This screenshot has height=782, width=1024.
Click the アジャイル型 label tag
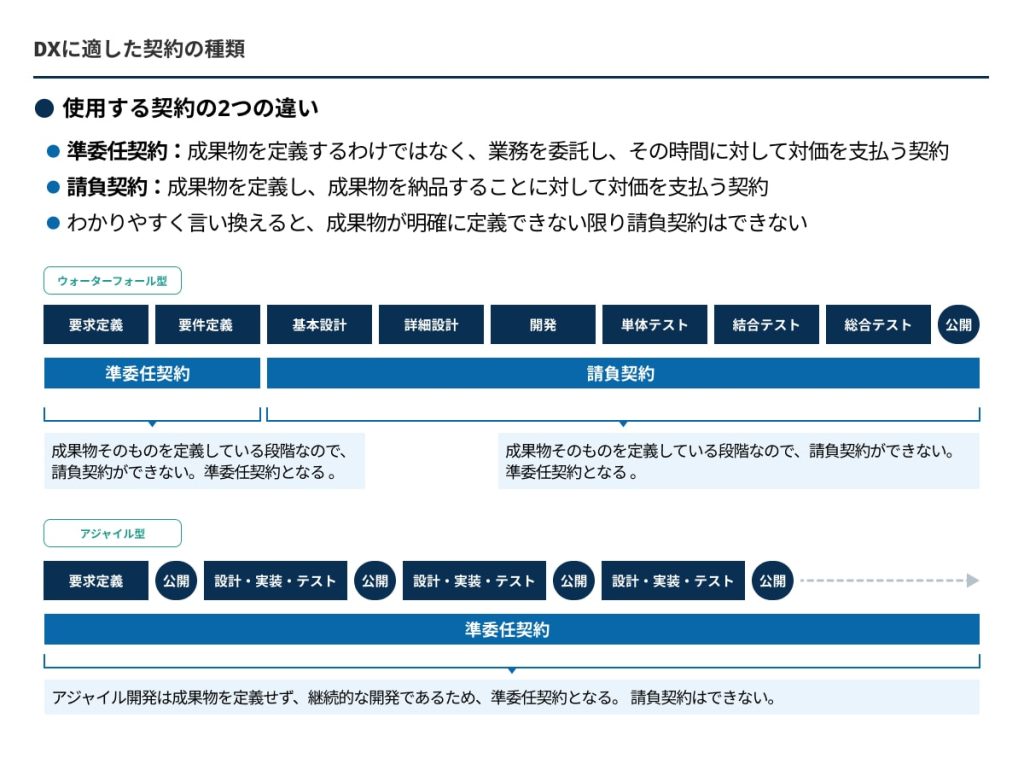tap(112, 534)
